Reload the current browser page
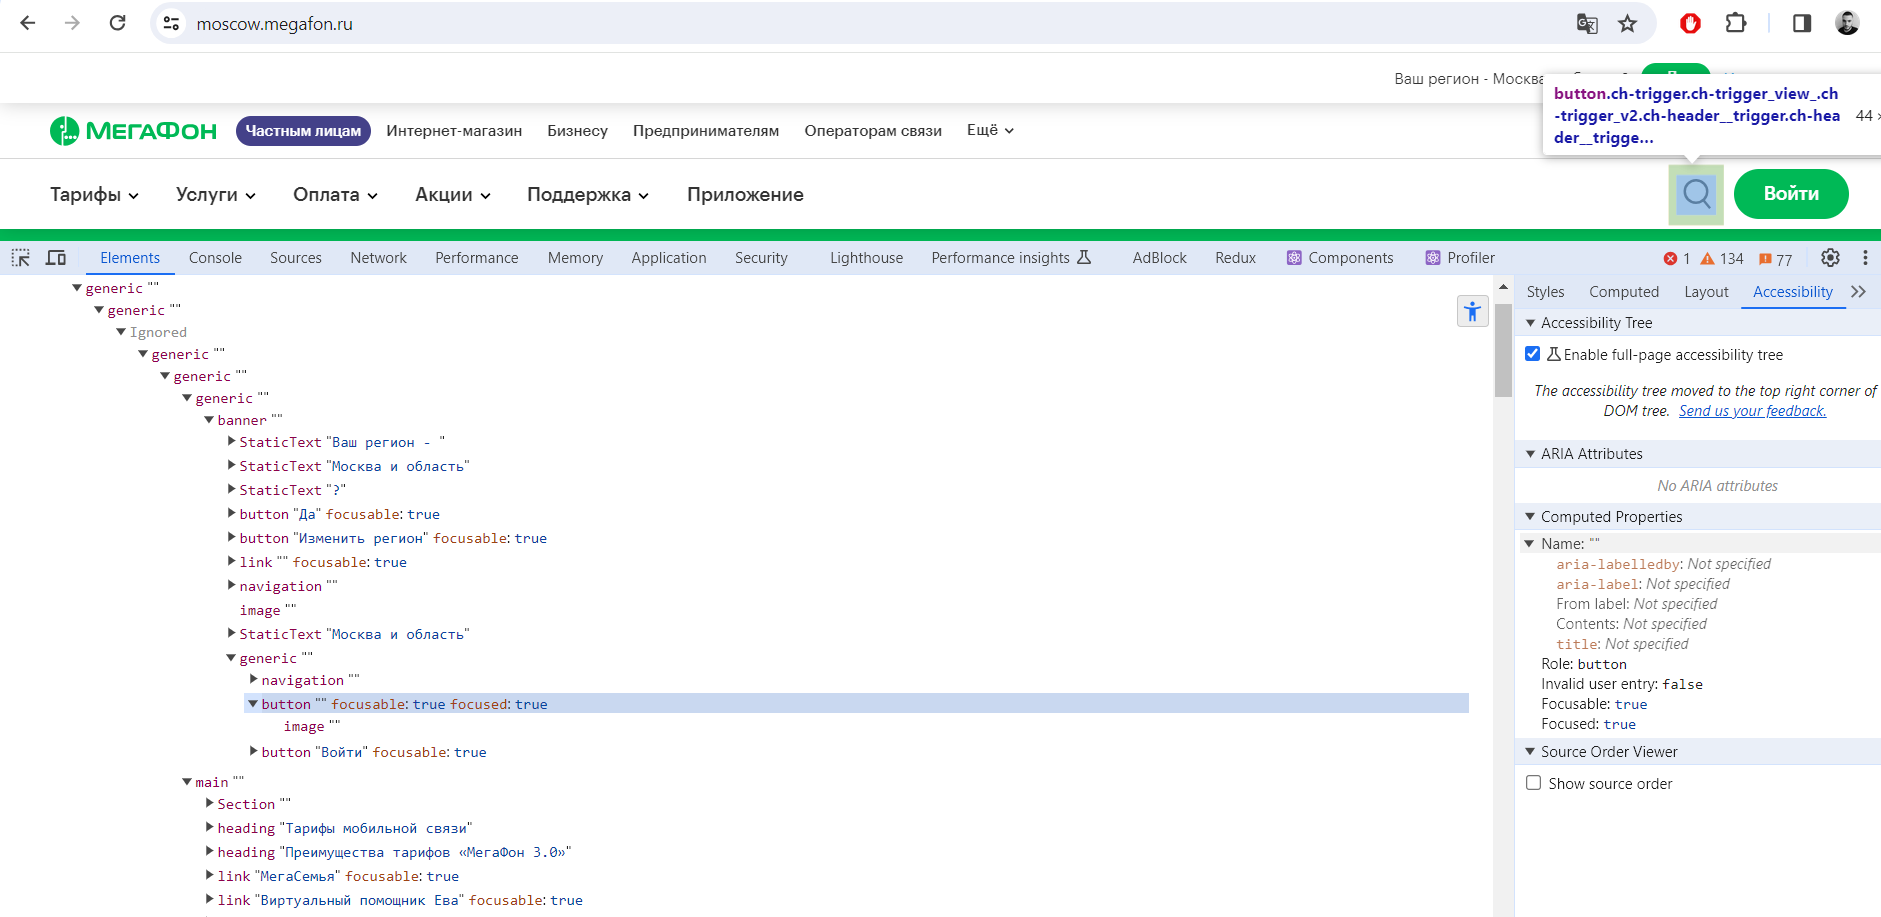The width and height of the screenshot is (1881, 917). (x=117, y=23)
